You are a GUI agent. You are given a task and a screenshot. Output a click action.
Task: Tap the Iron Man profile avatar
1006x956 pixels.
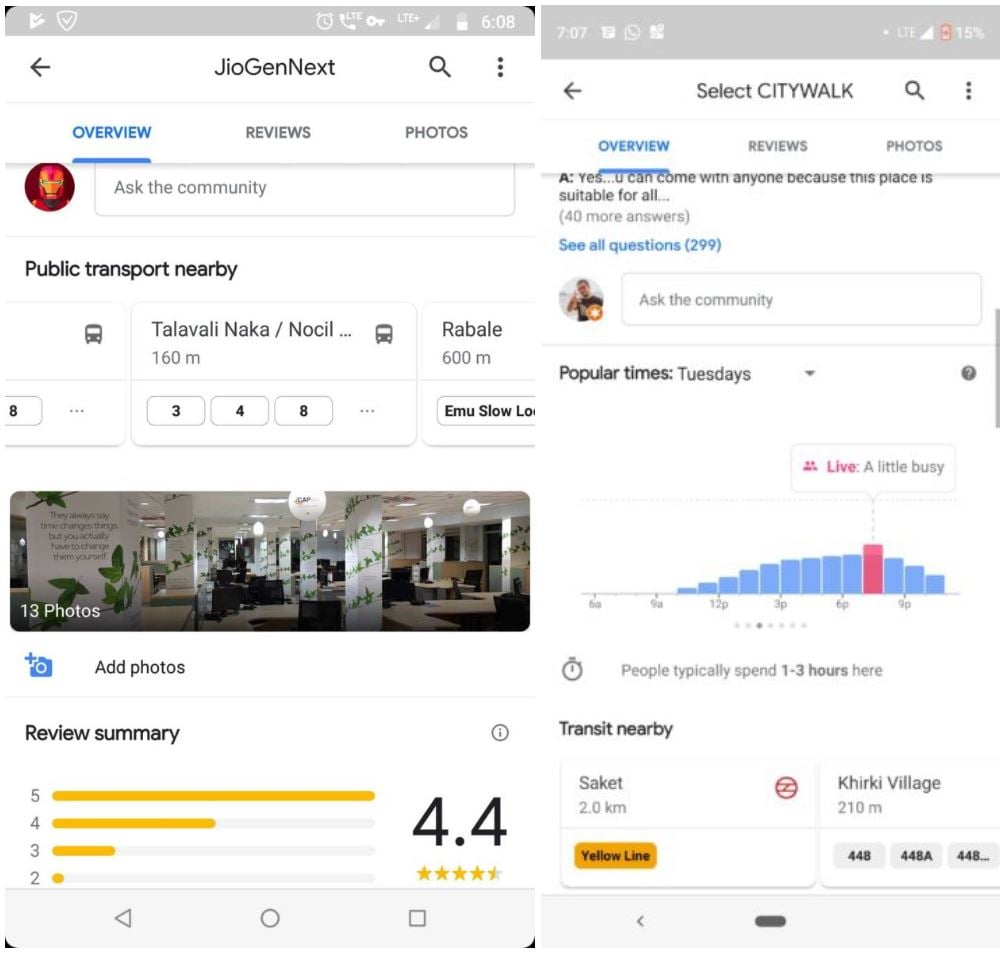point(49,187)
